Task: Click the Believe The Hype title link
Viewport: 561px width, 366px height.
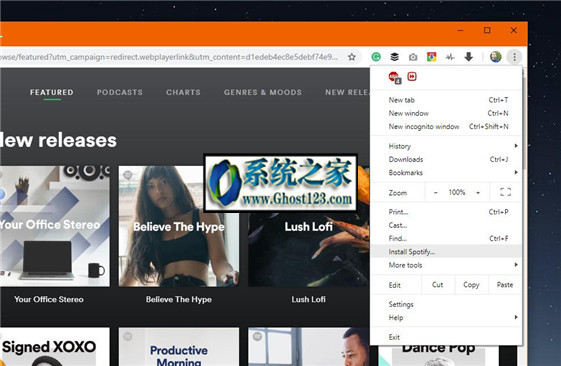Action: pyautogui.click(x=179, y=299)
